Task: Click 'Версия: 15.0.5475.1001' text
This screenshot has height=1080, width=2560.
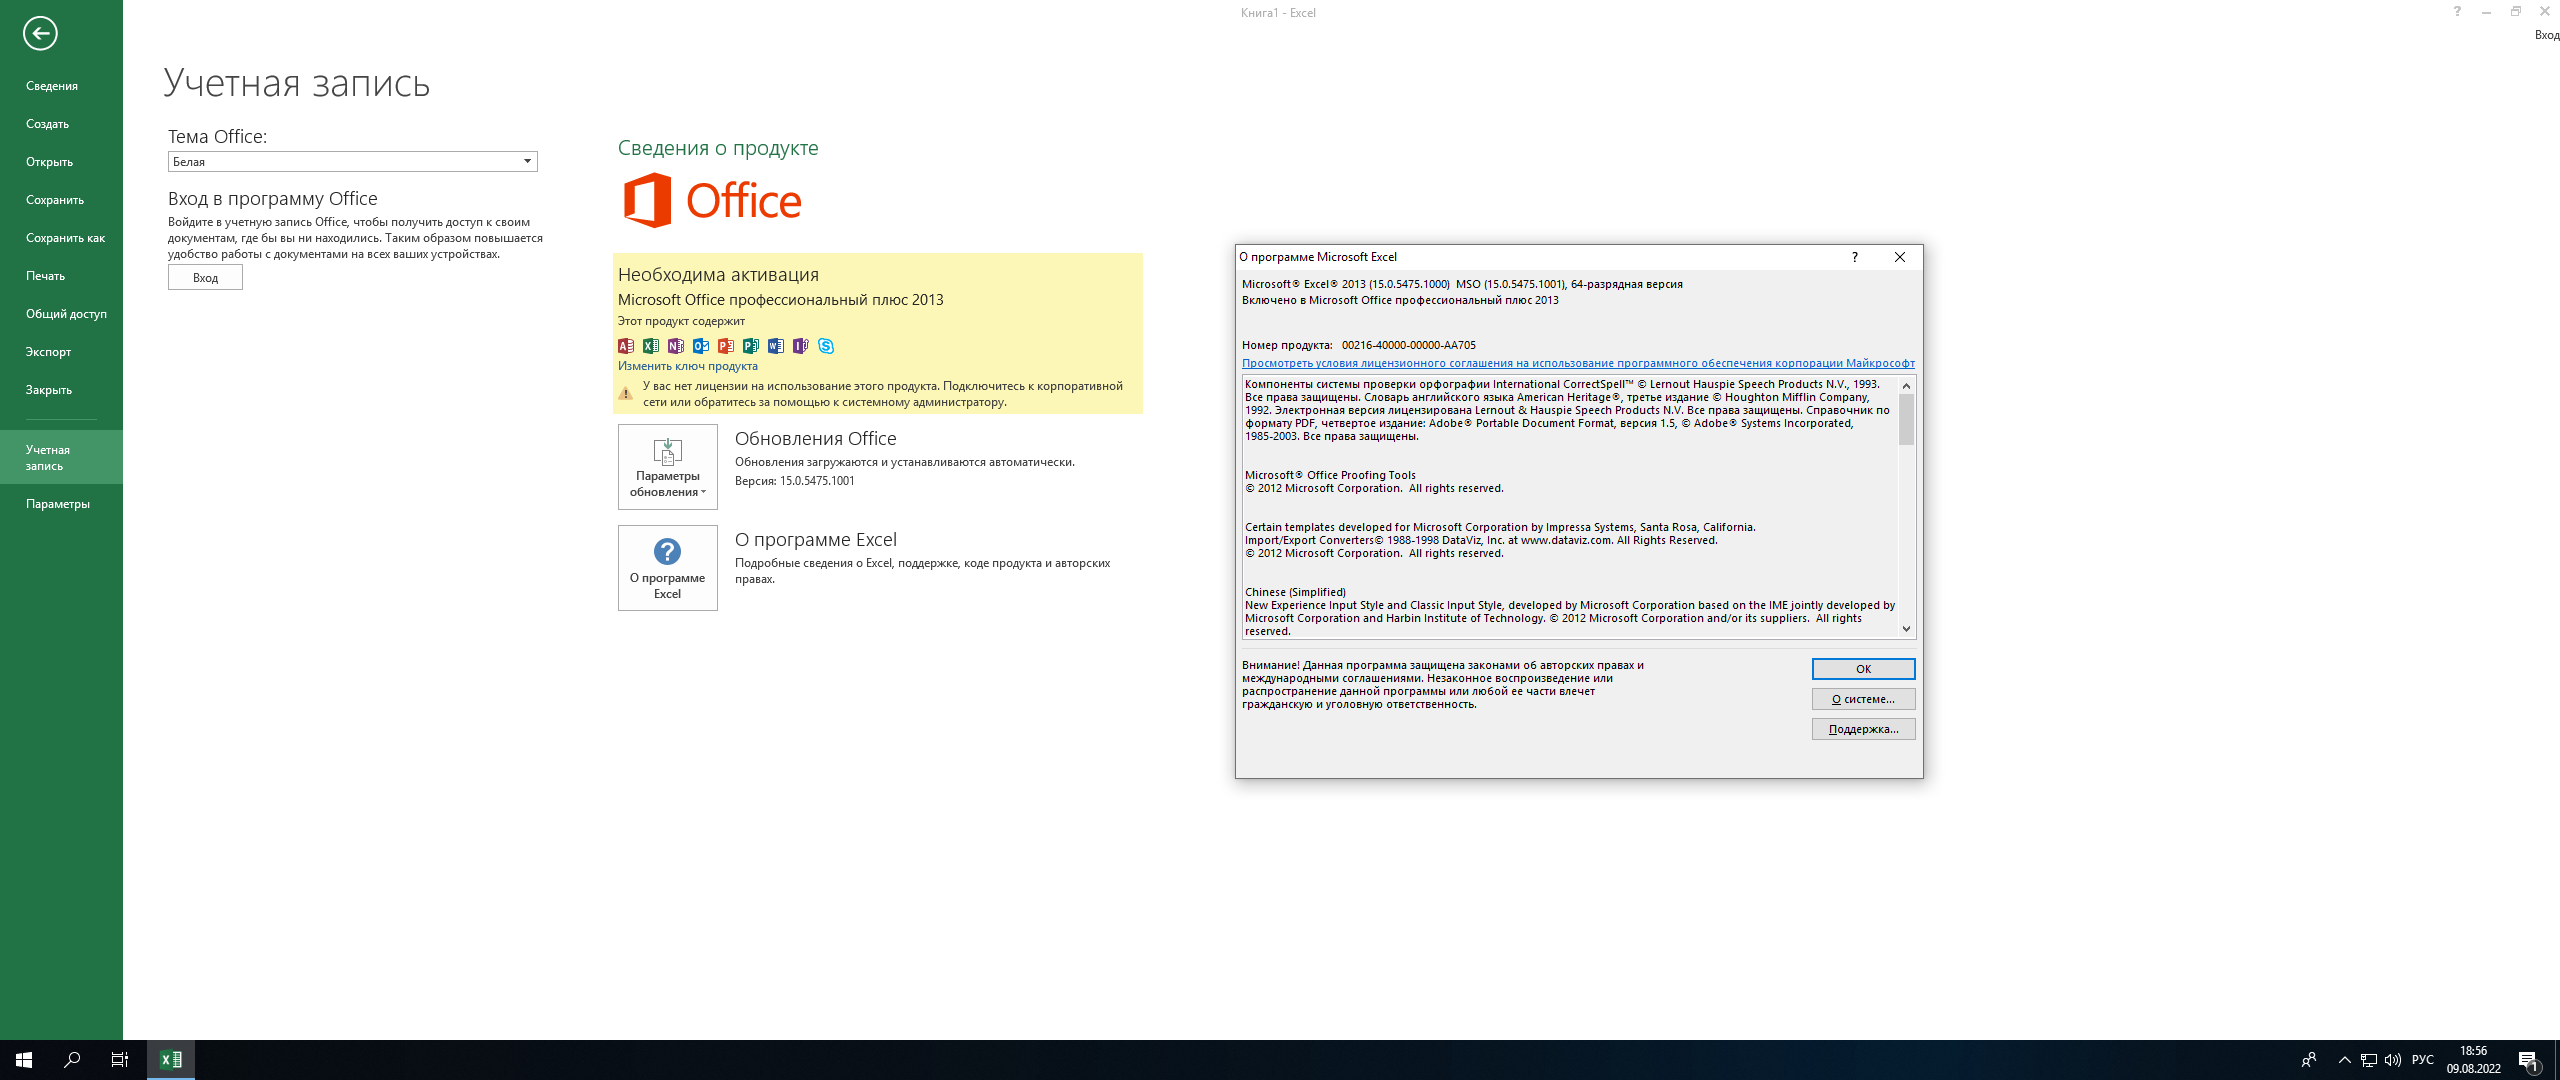Action: point(795,481)
